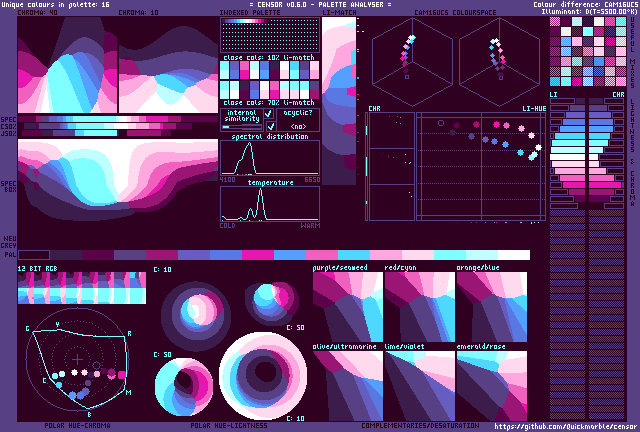Image resolution: width=640 pixels, height=432 pixels.
Task: Select the white swatch in the PAL row
Action: point(514,255)
